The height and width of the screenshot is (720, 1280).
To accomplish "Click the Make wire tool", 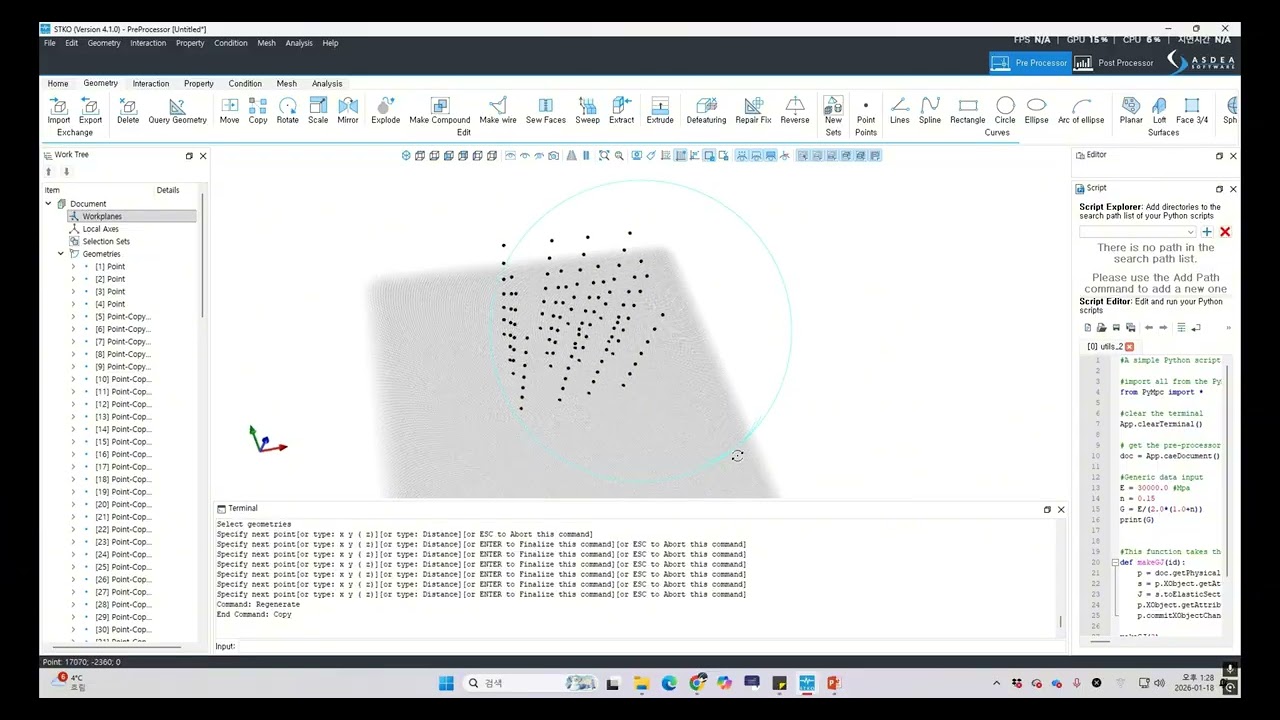I will coord(498,110).
